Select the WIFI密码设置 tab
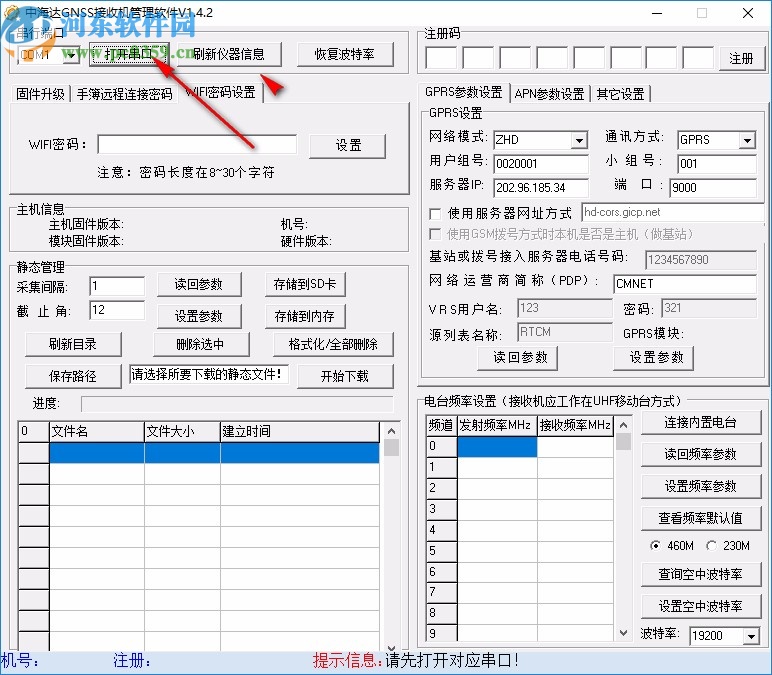Viewport: 772px width, 675px height. (x=221, y=92)
